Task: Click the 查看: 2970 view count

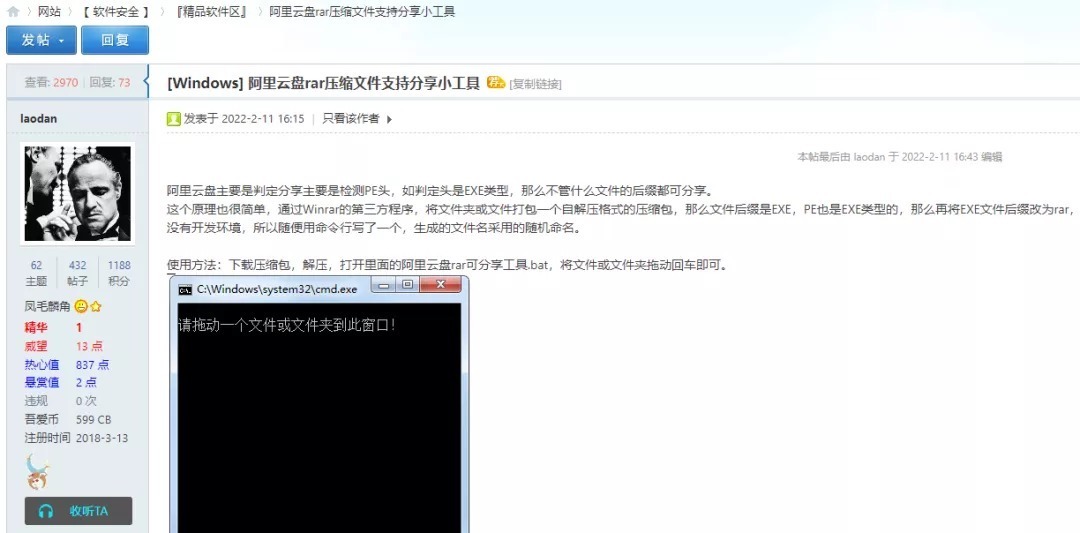Action: pos(52,83)
